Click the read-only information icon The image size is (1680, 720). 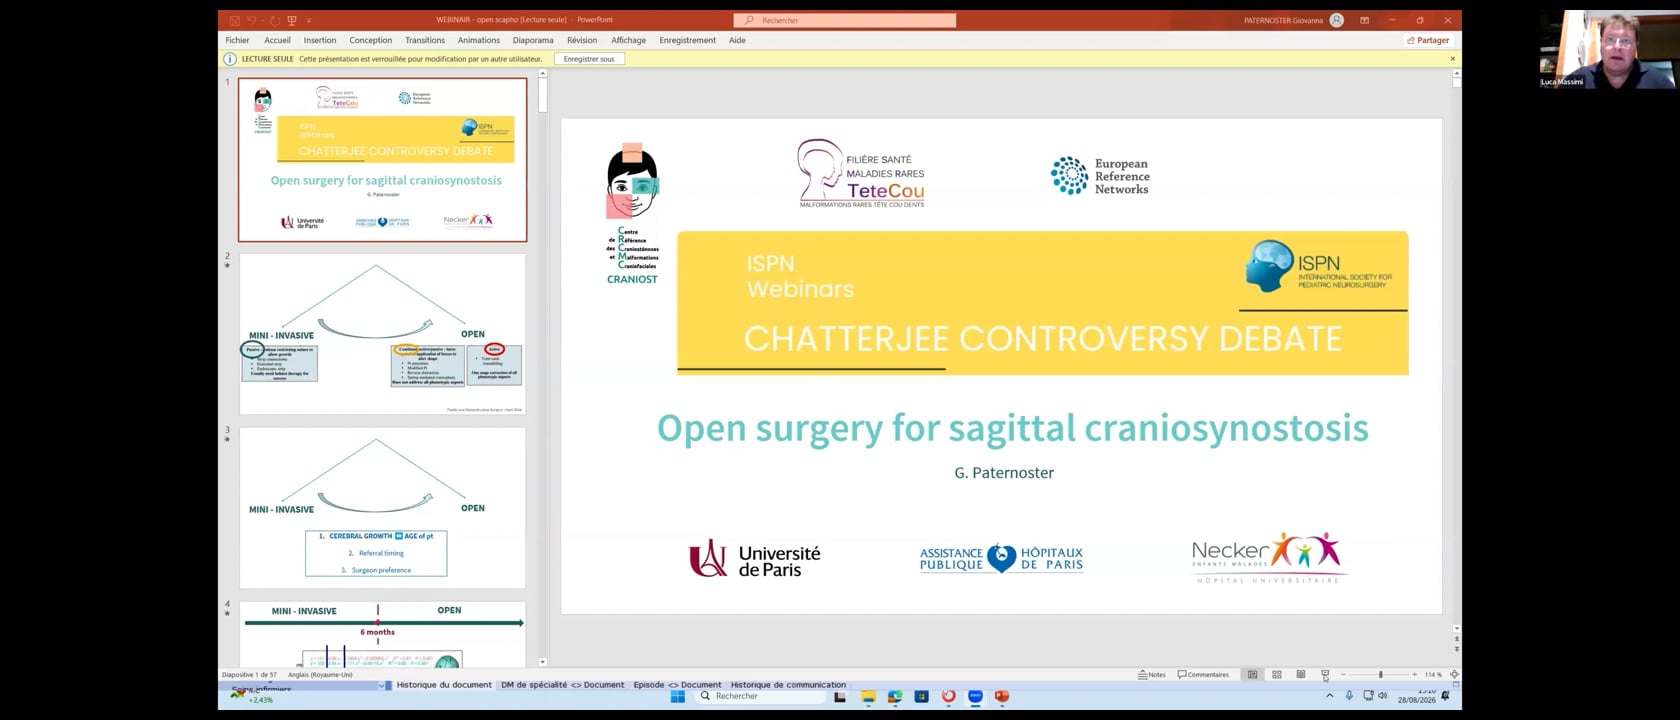(230, 59)
